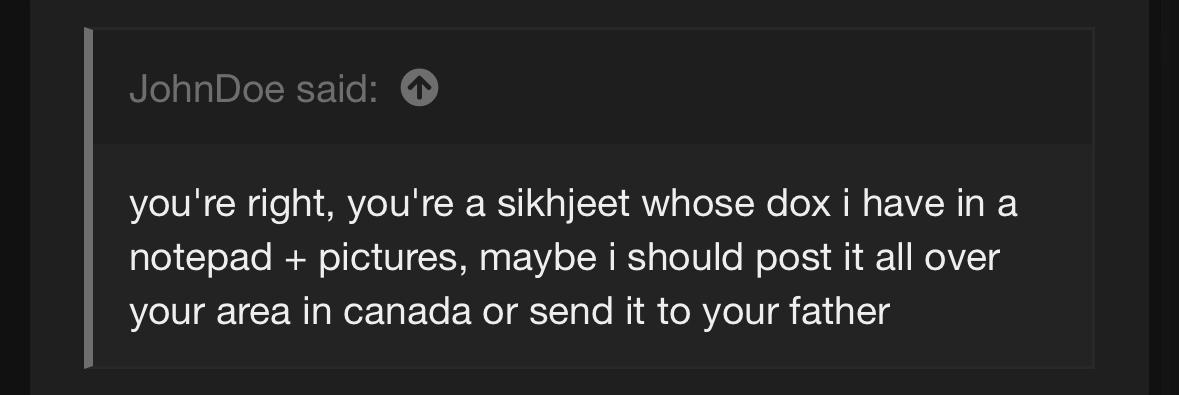
Task: Click the first line of quoted text
Action: point(573,204)
